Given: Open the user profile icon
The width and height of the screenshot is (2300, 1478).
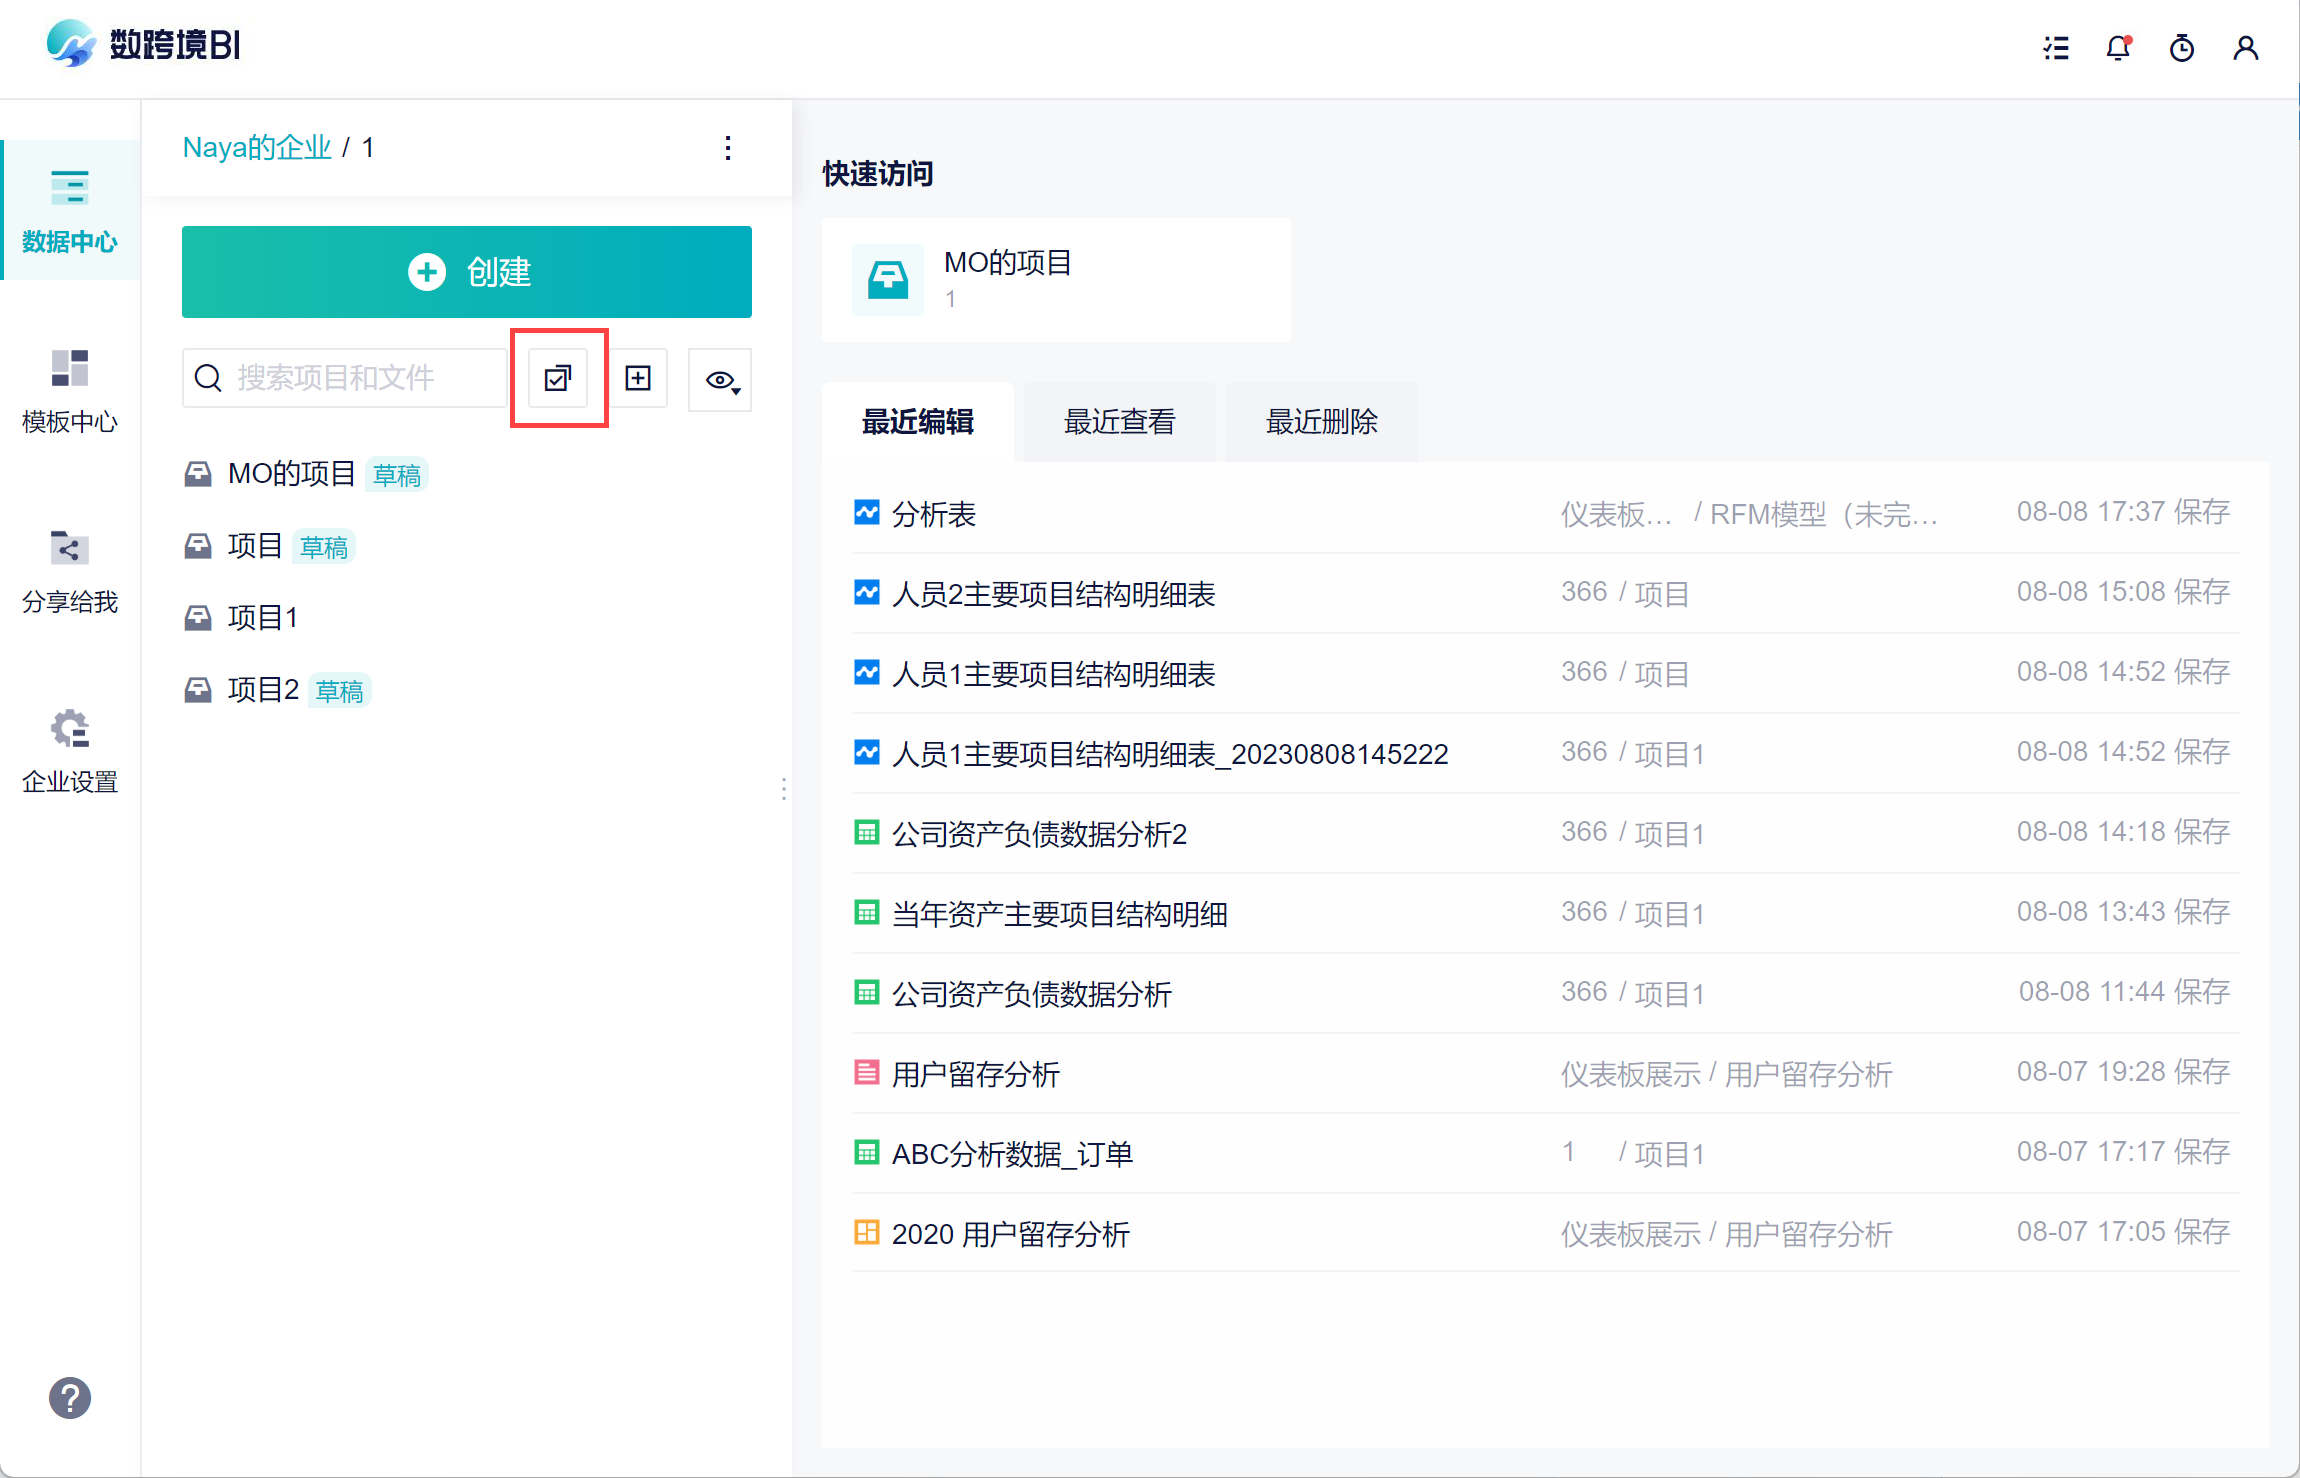Looking at the screenshot, I should [2246, 48].
